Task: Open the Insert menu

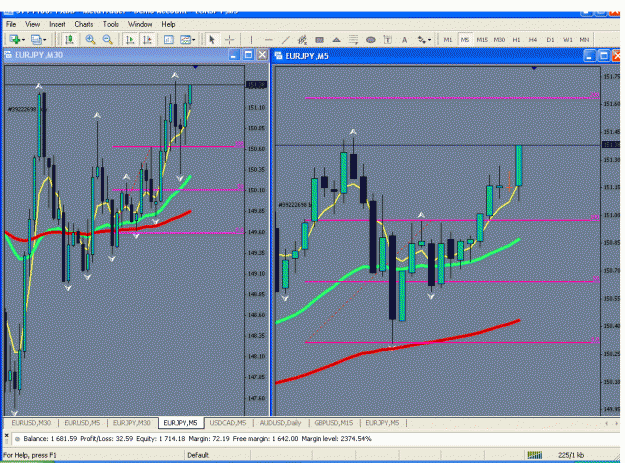Action: click(x=57, y=24)
